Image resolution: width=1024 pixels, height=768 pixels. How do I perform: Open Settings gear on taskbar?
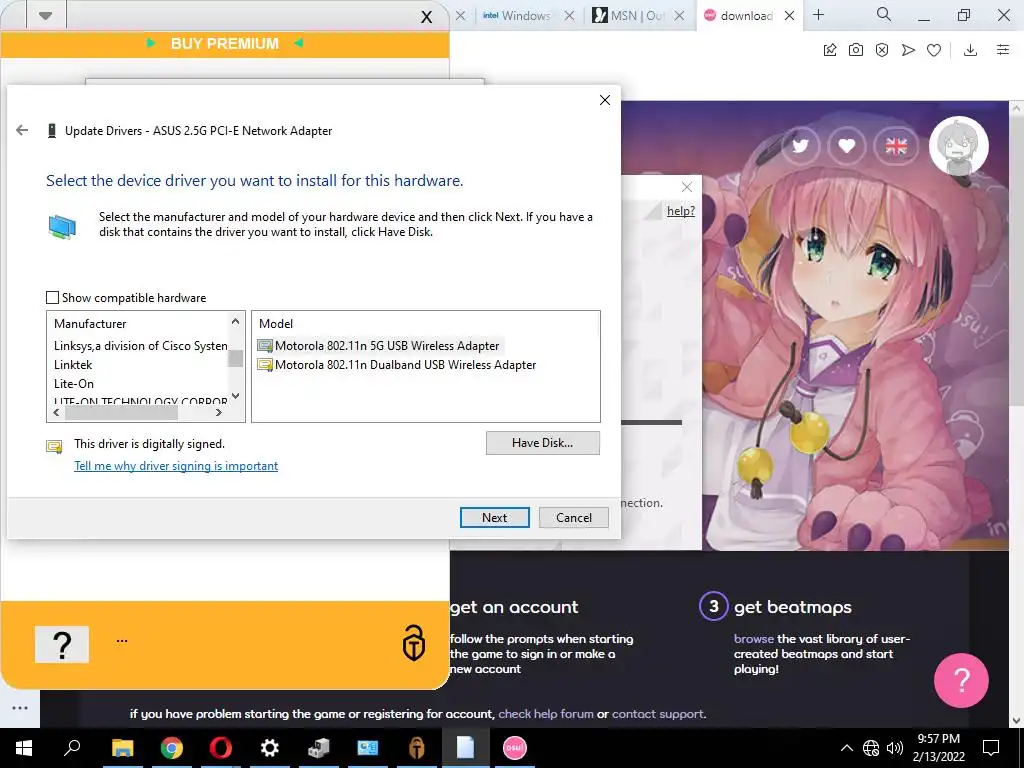point(270,748)
